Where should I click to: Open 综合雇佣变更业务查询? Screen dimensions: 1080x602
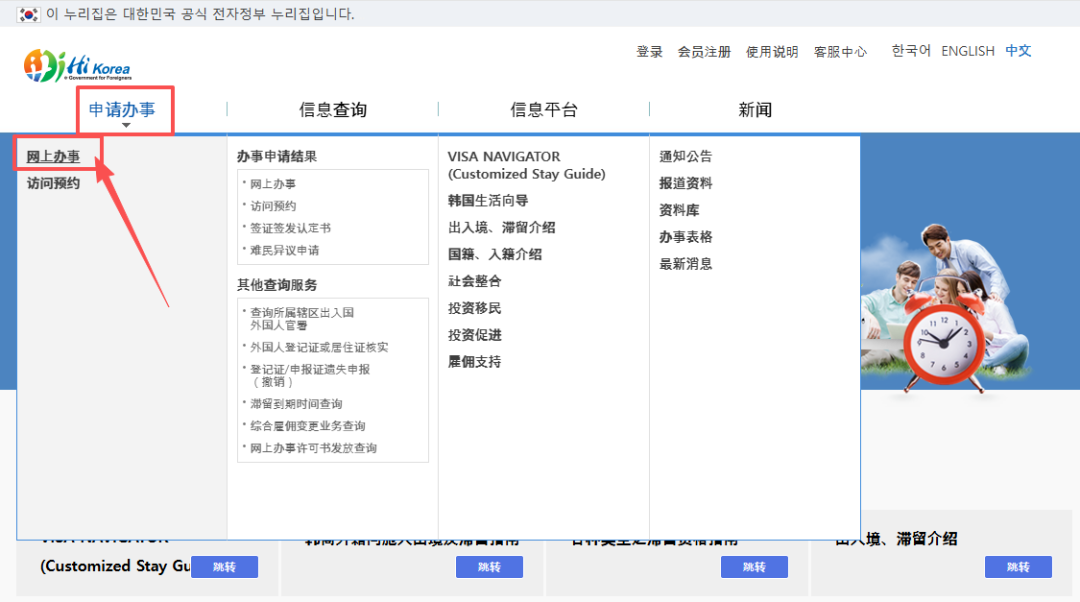(x=307, y=426)
